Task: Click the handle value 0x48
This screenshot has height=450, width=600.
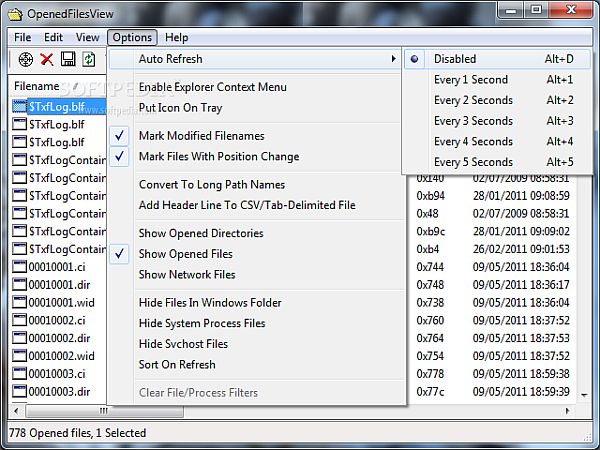Action: click(427, 213)
